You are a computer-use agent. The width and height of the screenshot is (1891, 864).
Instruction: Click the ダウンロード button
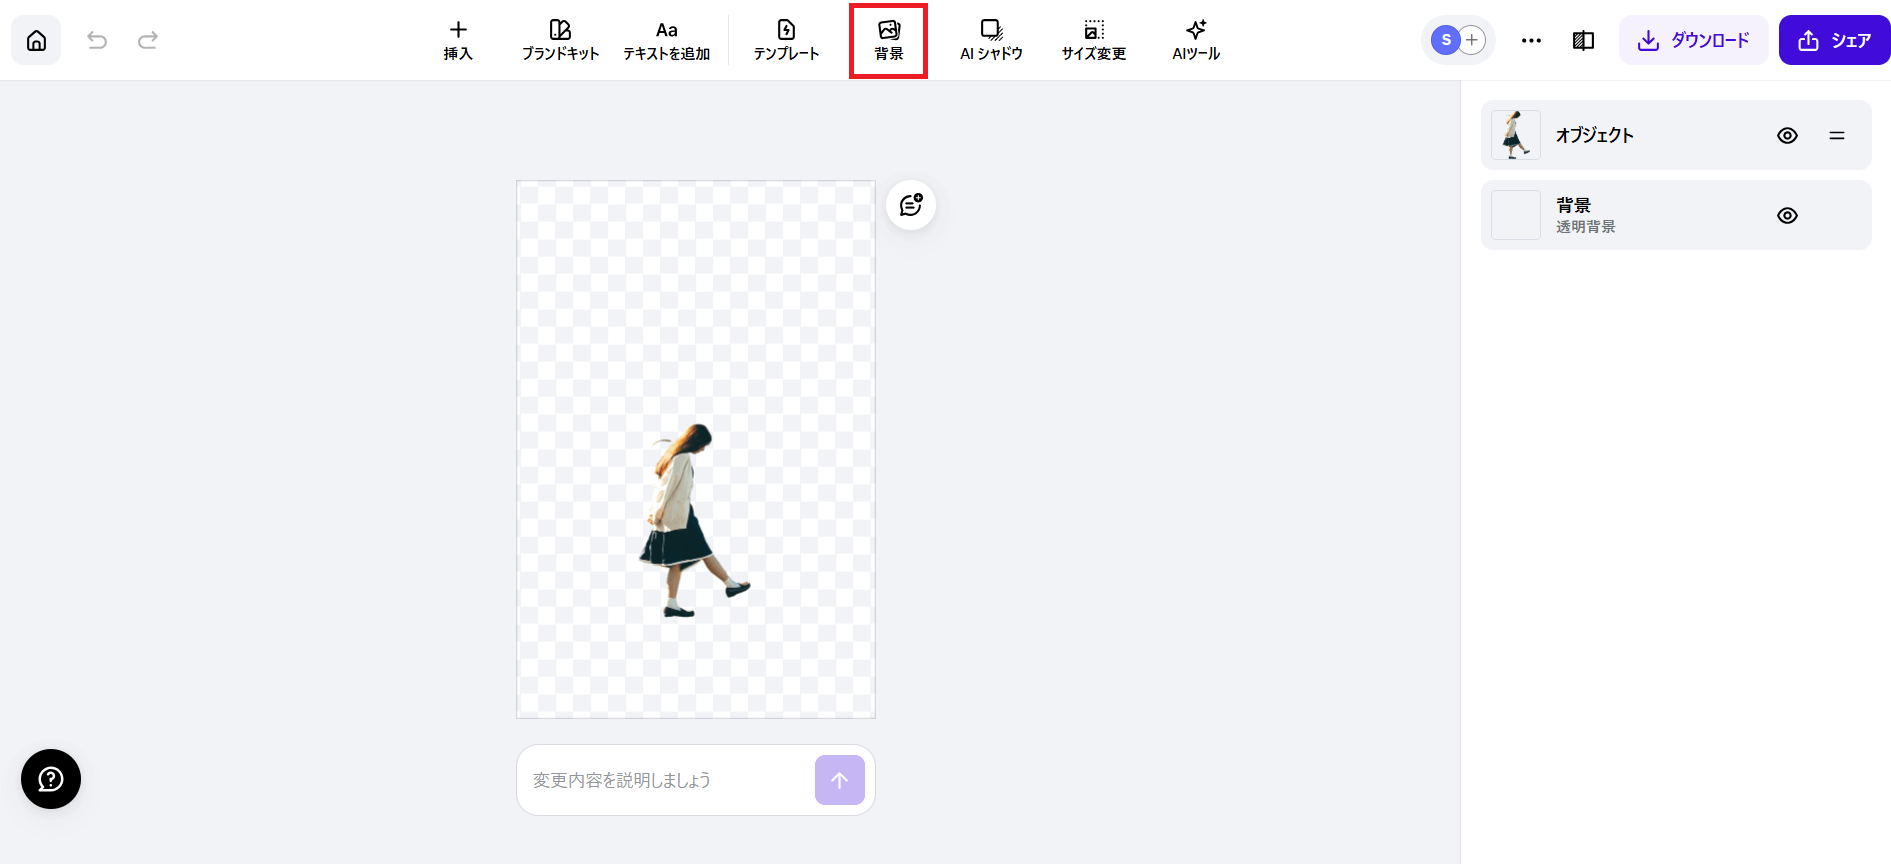point(1693,40)
